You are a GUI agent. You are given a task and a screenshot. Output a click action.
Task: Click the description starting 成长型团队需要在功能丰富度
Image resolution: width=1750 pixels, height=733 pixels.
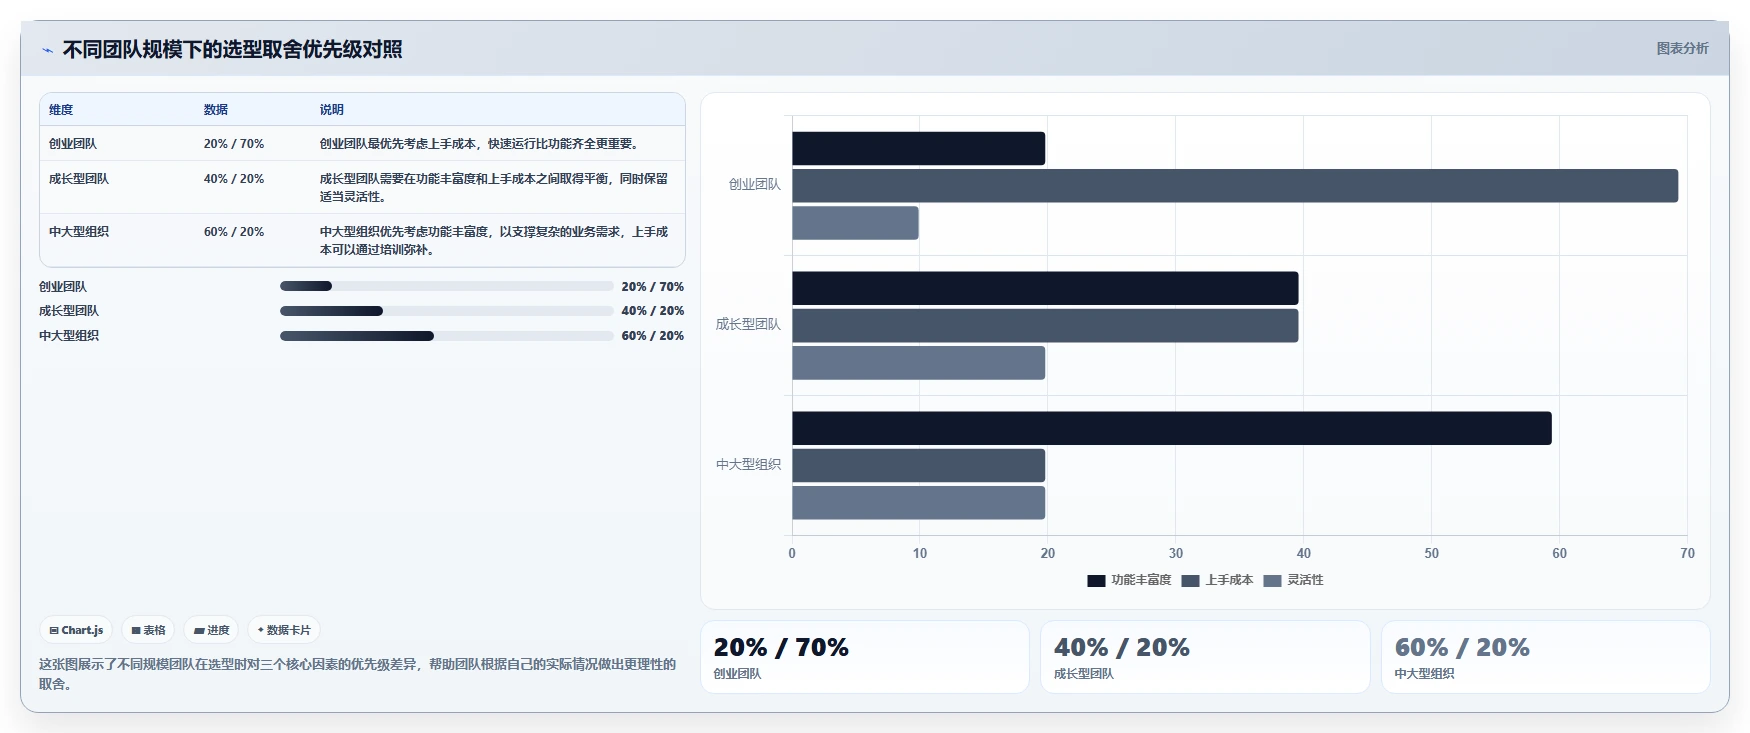coord(494,188)
